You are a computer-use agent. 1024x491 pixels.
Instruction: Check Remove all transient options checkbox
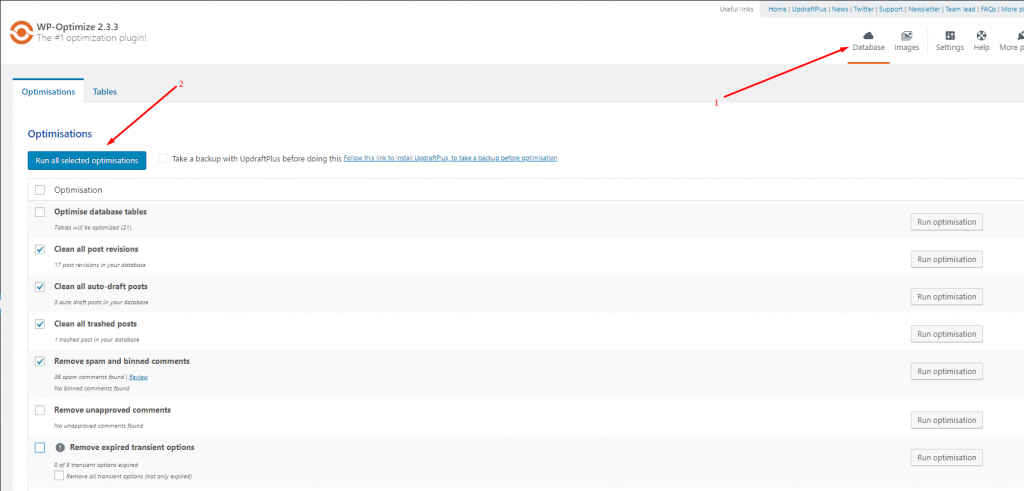pos(60,476)
